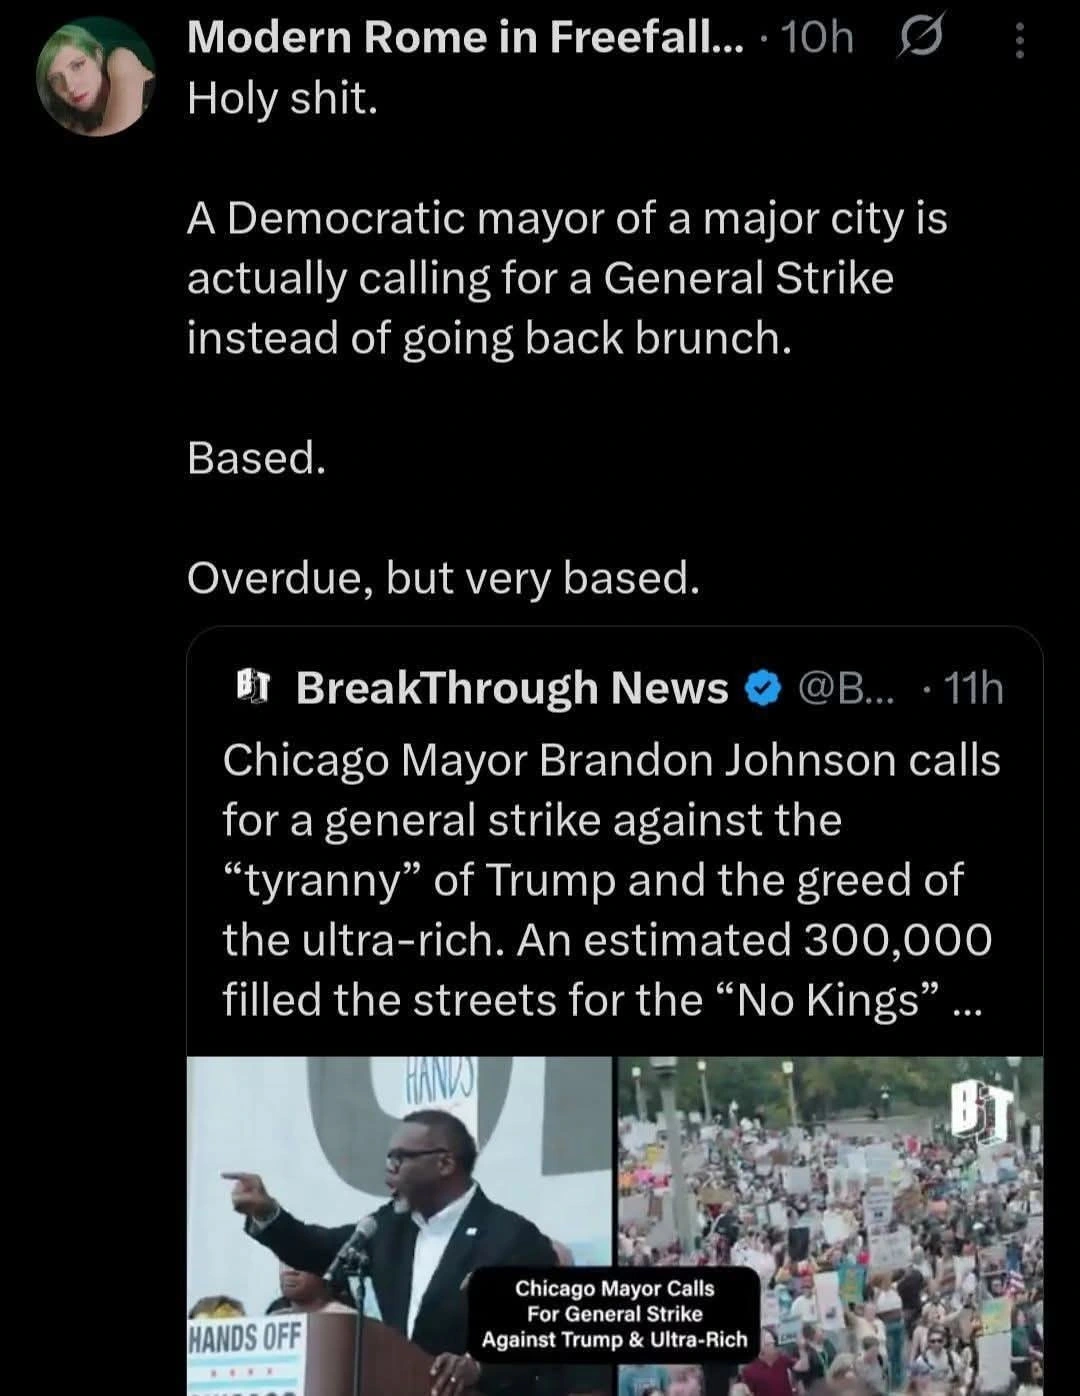
Task: Click the truncated @B... handle
Action: point(847,688)
